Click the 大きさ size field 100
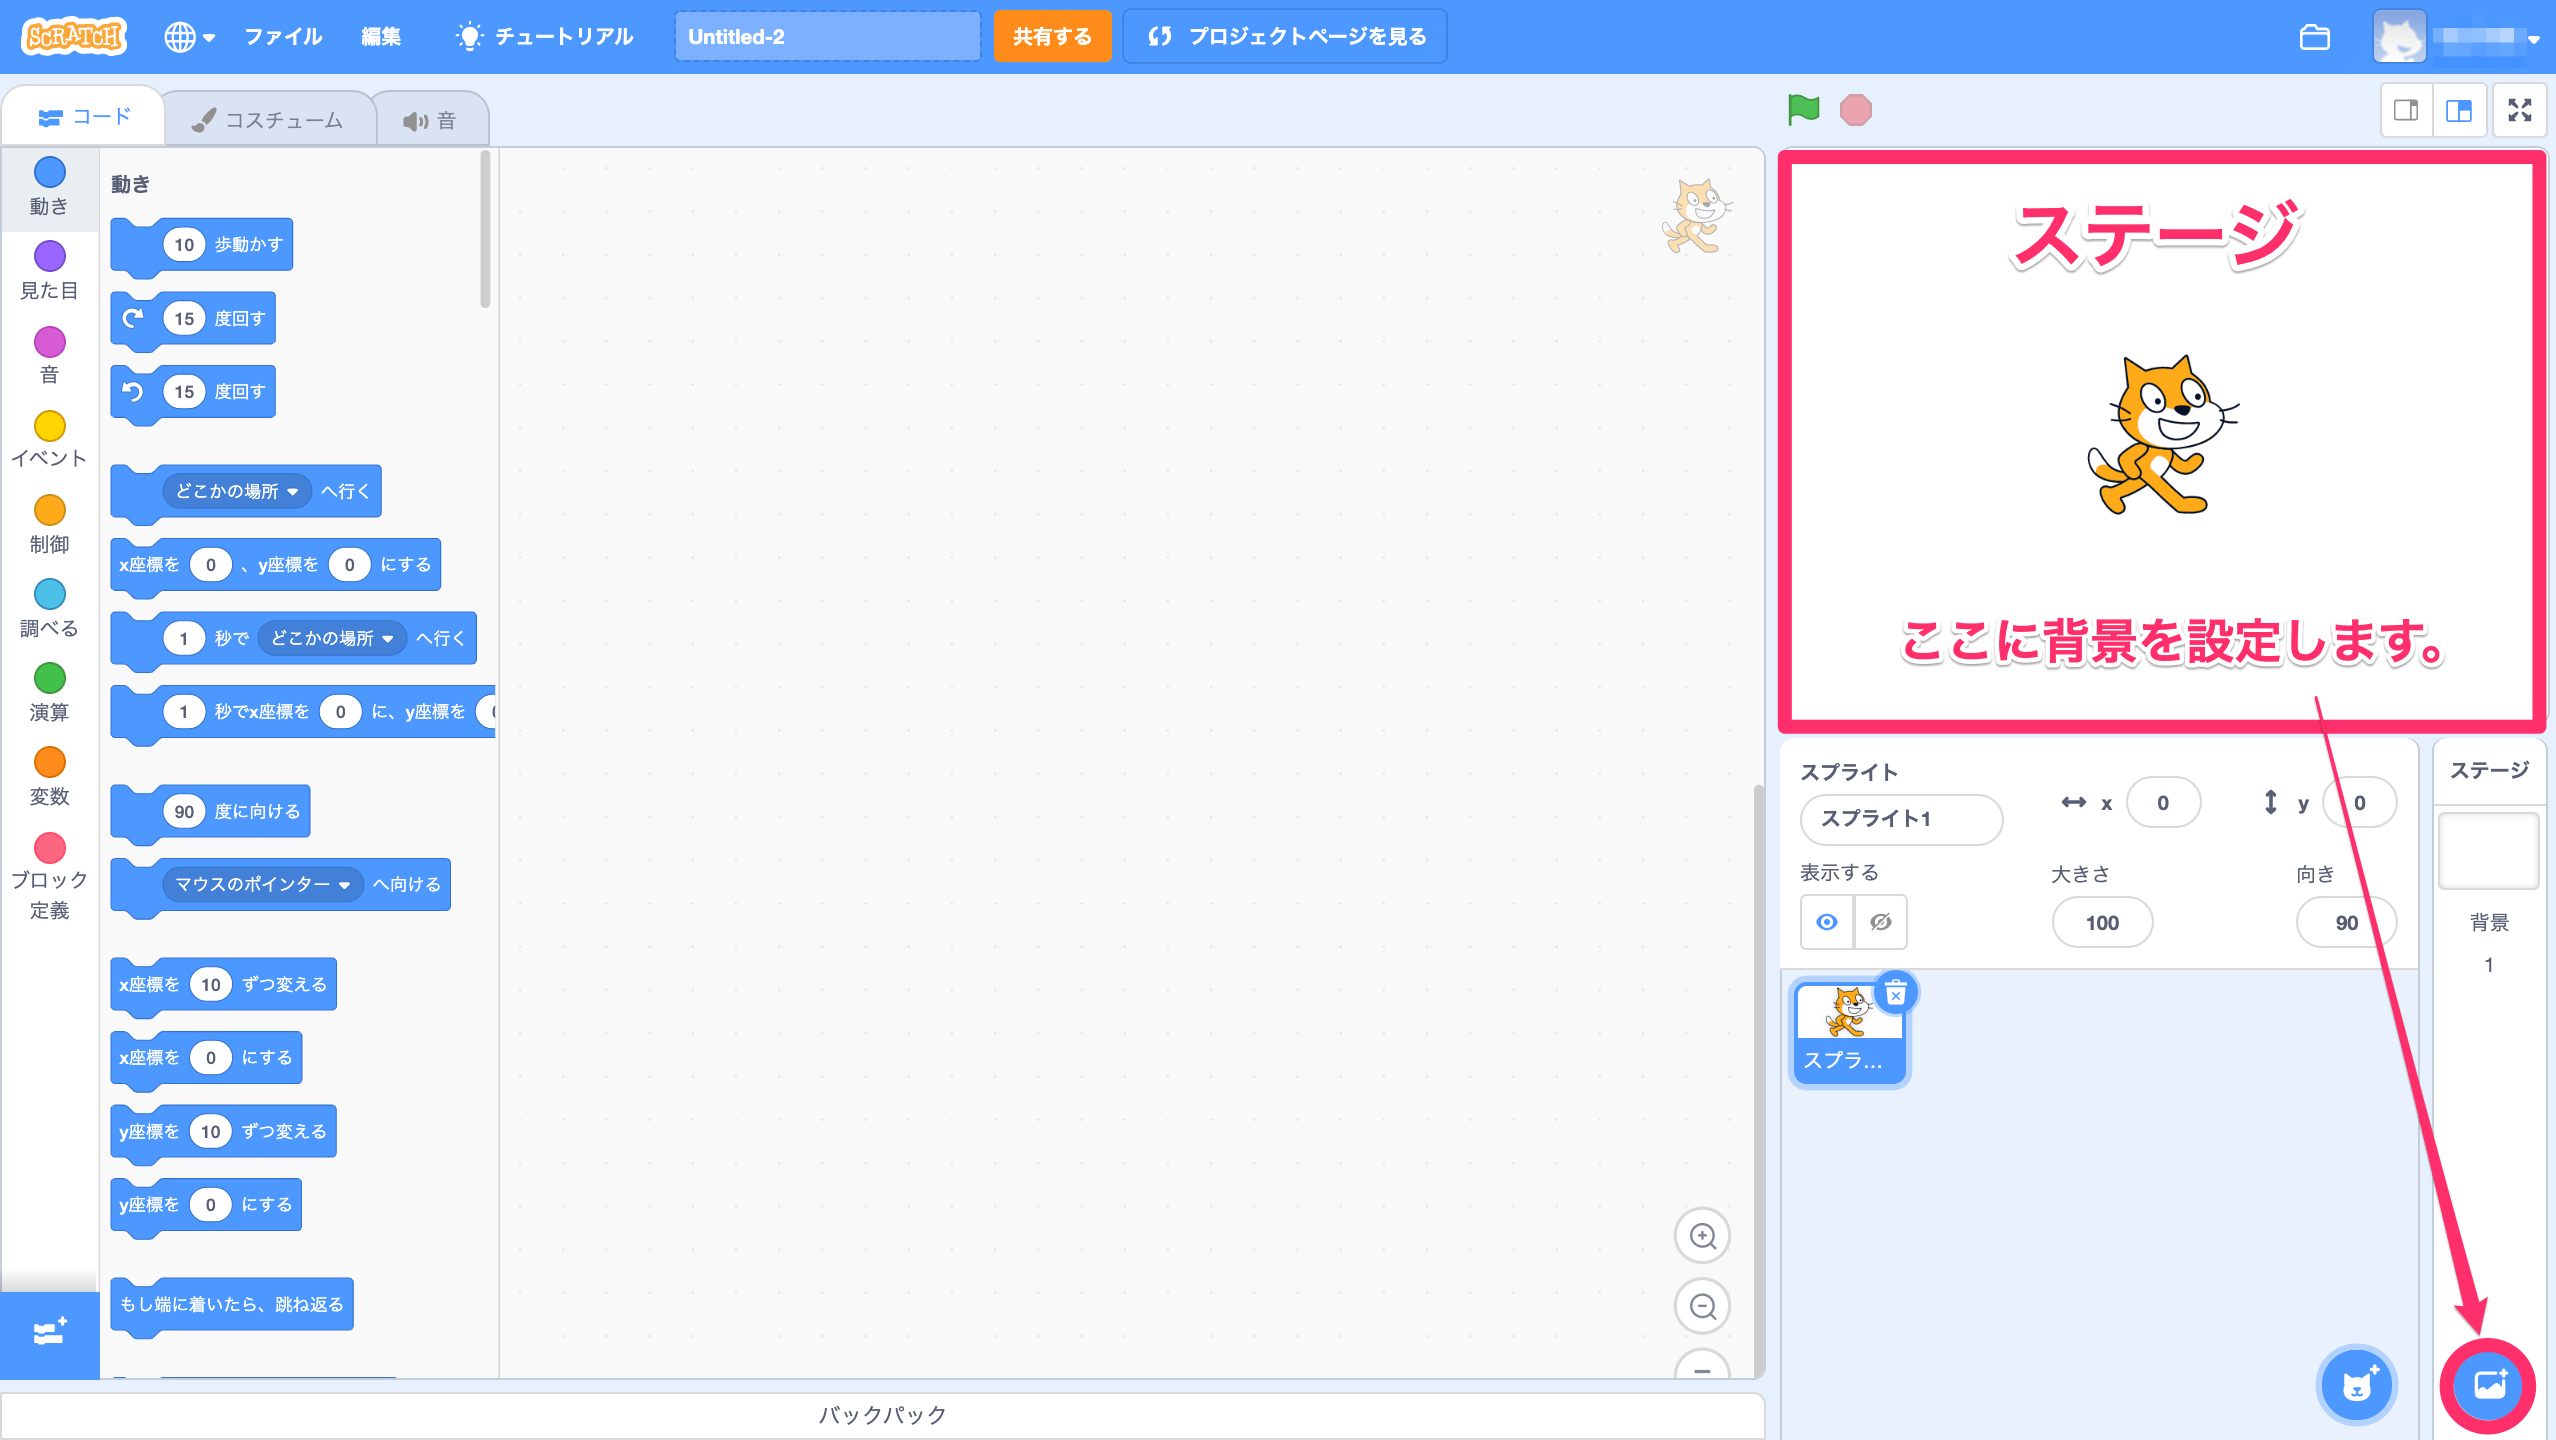Viewport: 2556px width, 1440px height. coord(2102,923)
